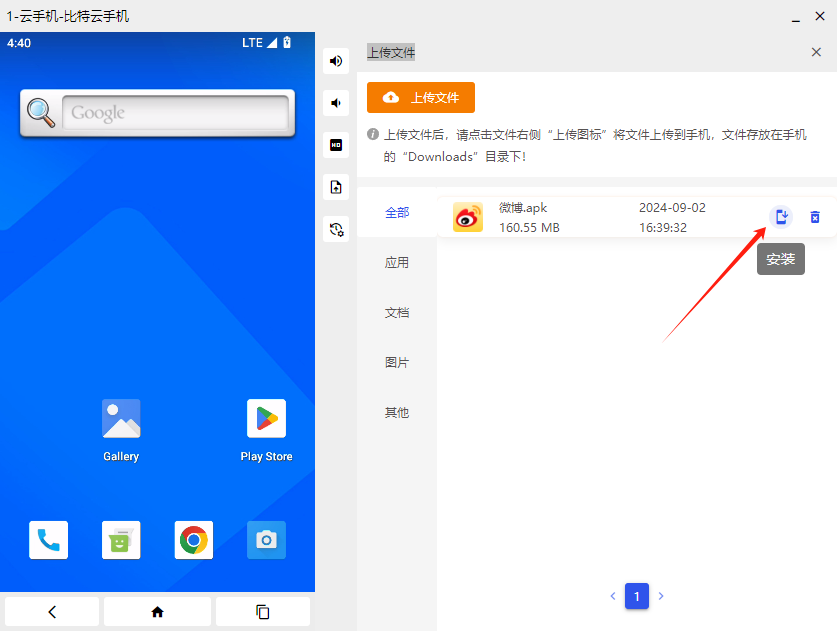Click the 160.55 MB file size text

pos(529,227)
